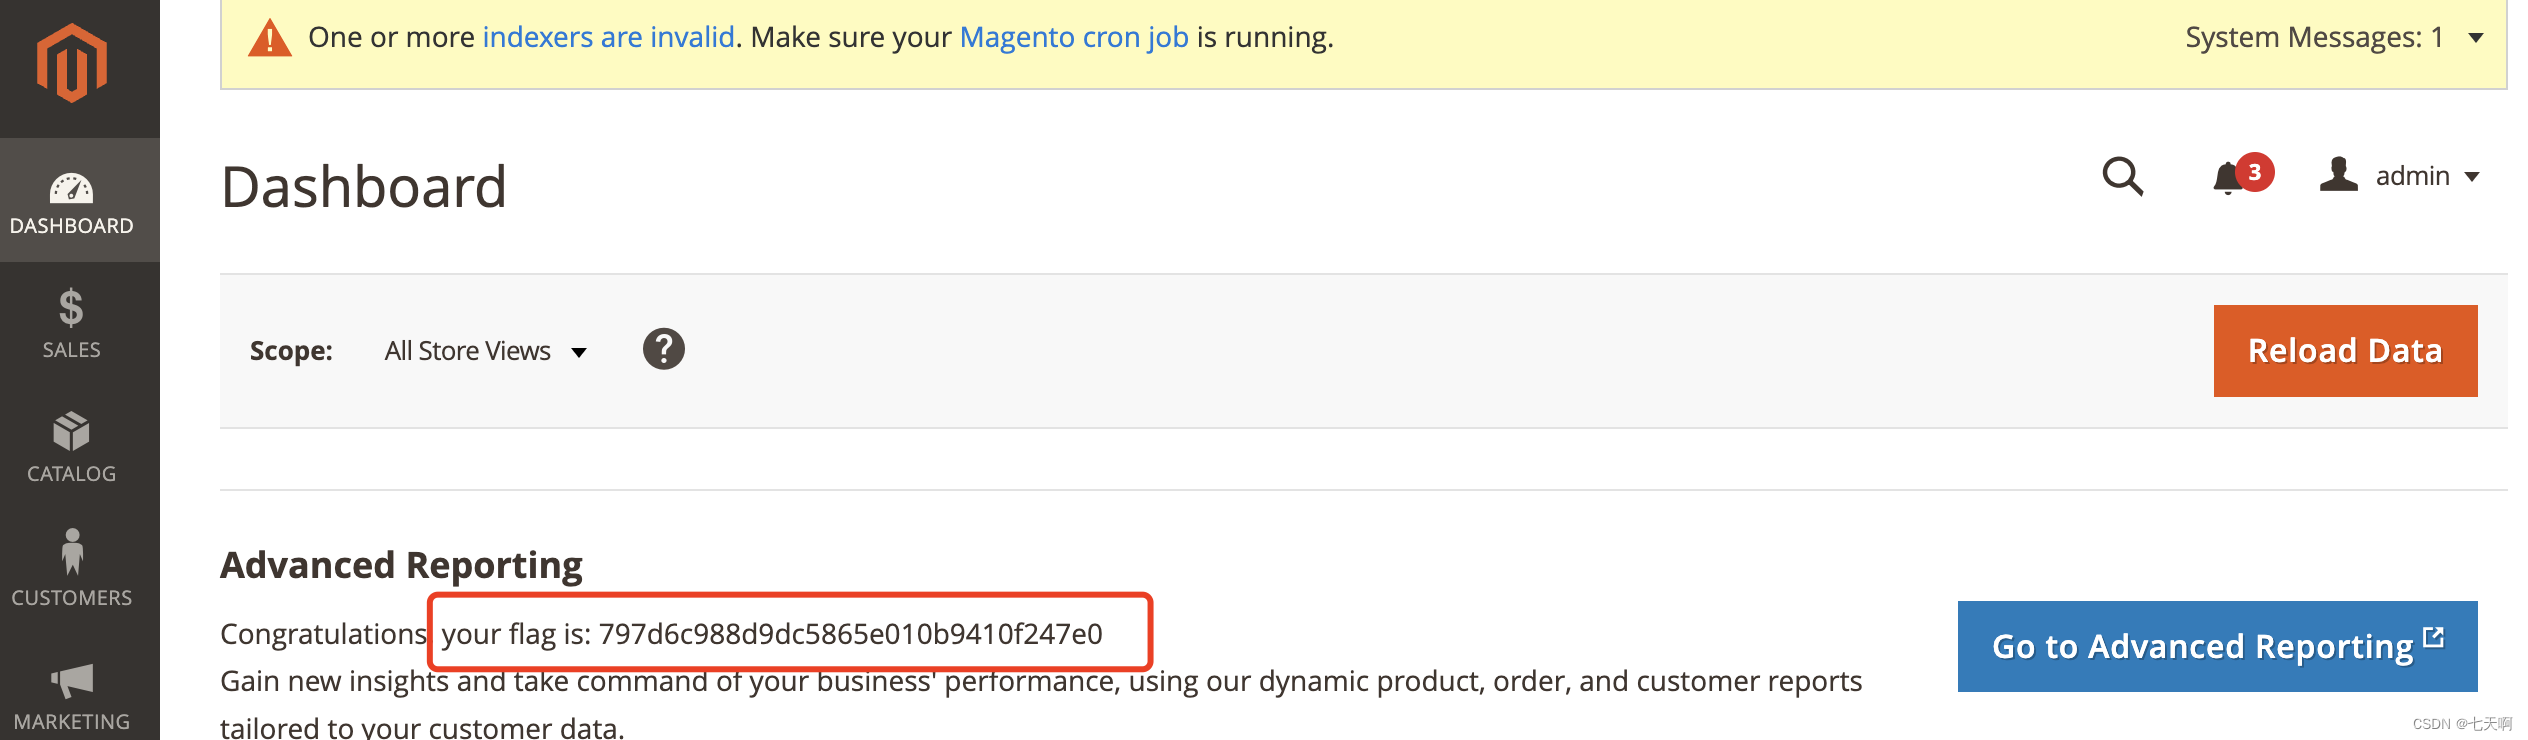Open the Dashboard sidebar item
2528x740 pixels.
[x=80, y=200]
